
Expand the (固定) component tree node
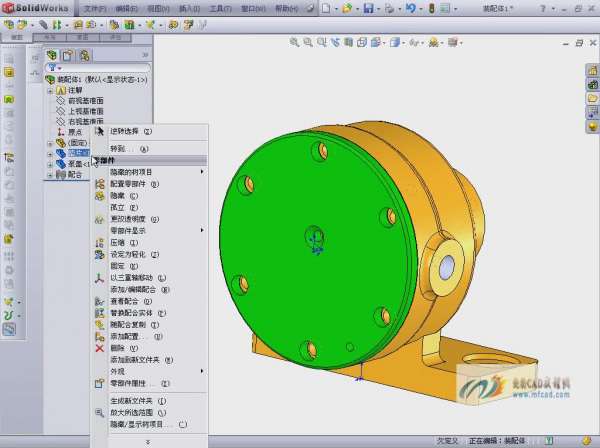pyautogui.click(x=50, y=143)
